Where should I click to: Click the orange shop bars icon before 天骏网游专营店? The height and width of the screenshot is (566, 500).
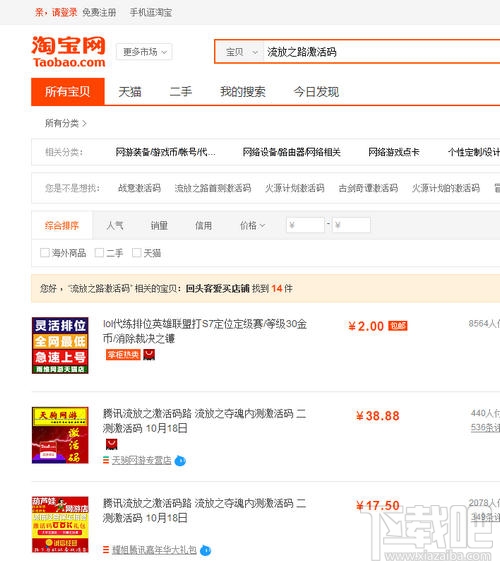click(106, 460)
